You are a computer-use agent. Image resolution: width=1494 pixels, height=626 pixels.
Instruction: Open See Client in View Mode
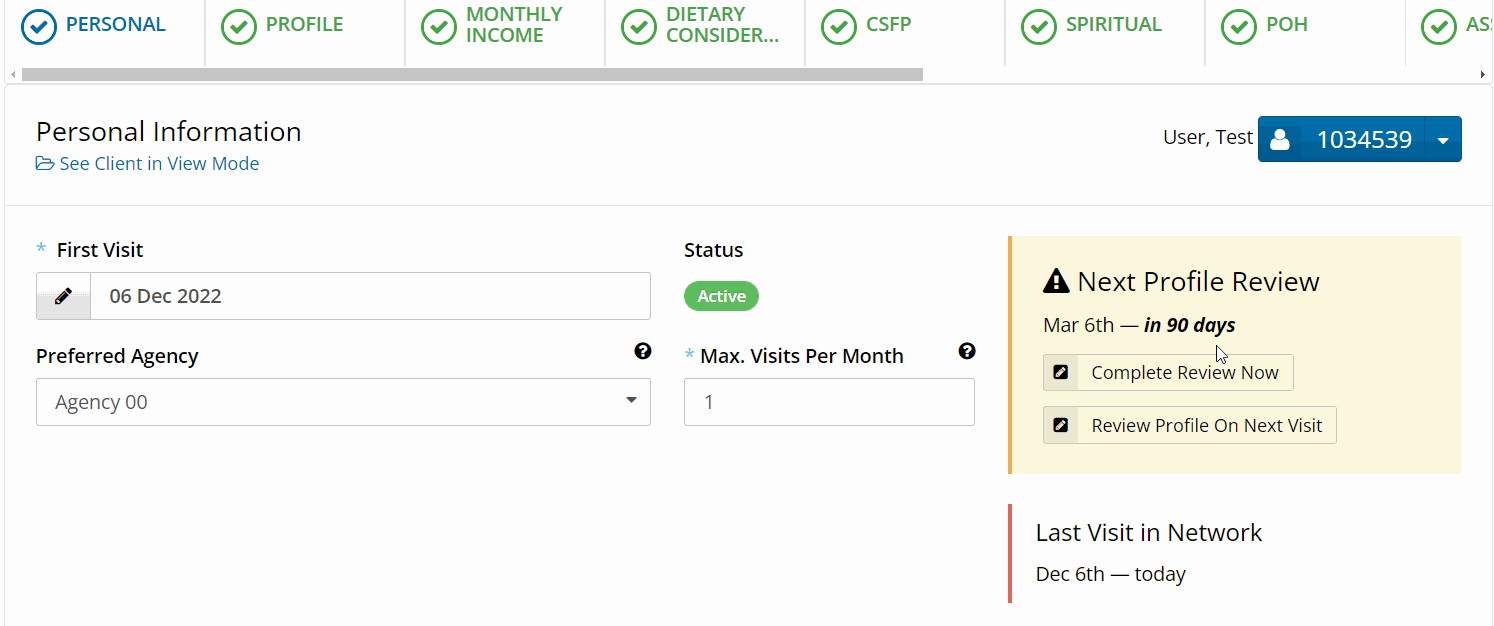click(x=158, y=162)
